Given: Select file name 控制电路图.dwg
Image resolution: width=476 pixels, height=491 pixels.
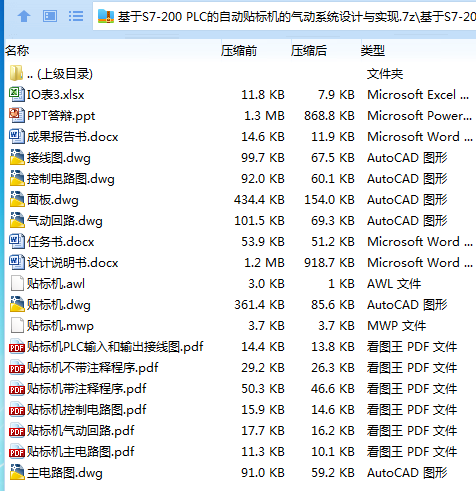Looking at the screenshot, I should (x=71, y=179).
